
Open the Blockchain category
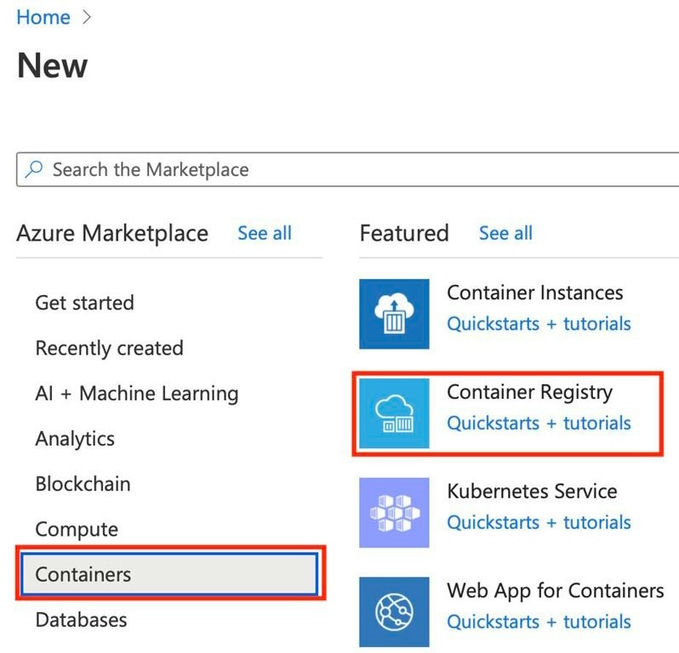tap(83, 483)
